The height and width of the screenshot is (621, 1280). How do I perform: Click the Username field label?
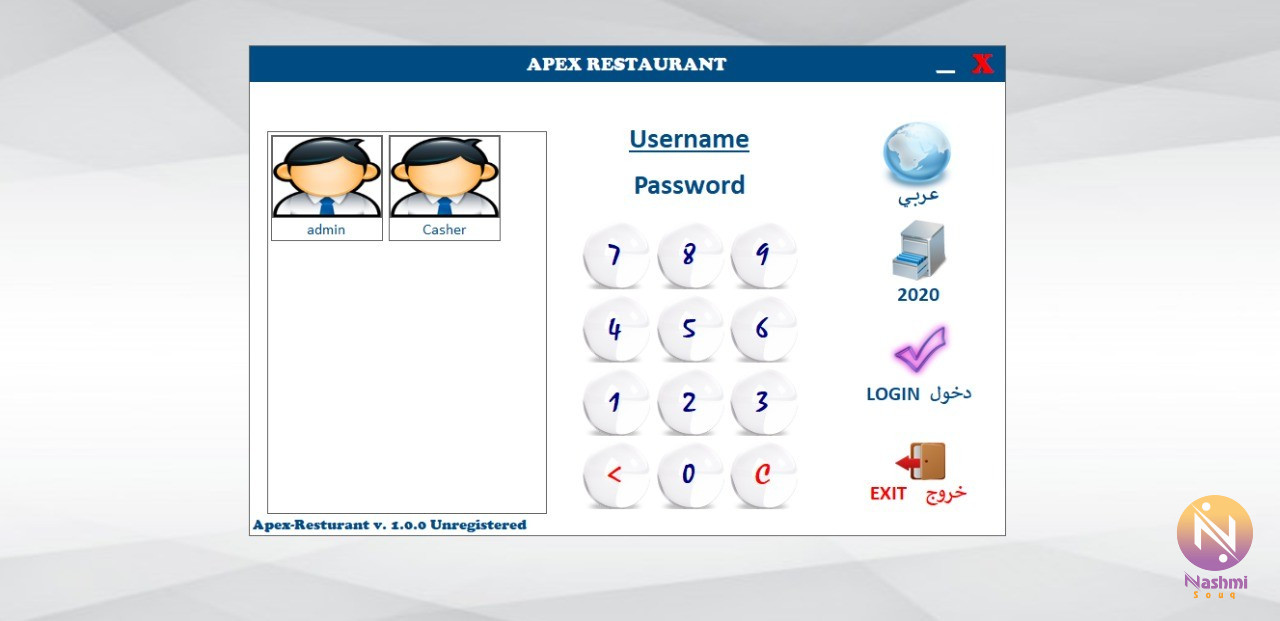point(689,139)
